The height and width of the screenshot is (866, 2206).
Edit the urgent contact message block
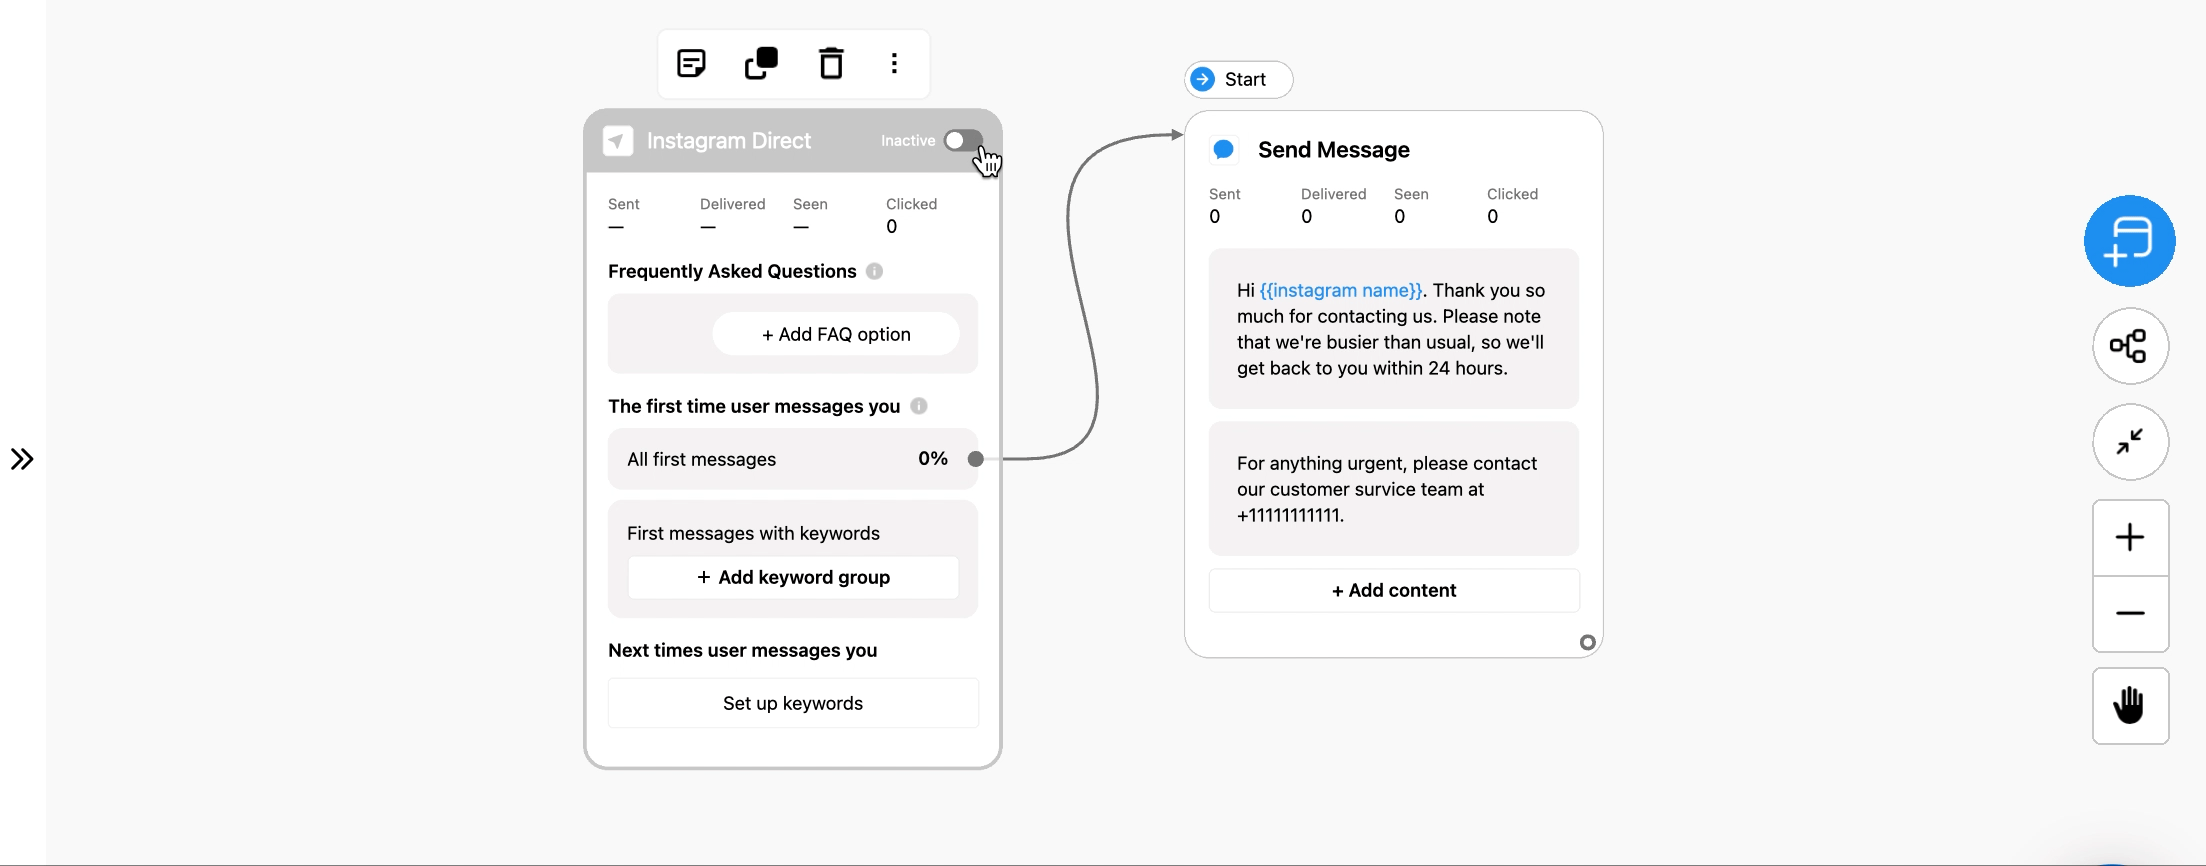1393,489
